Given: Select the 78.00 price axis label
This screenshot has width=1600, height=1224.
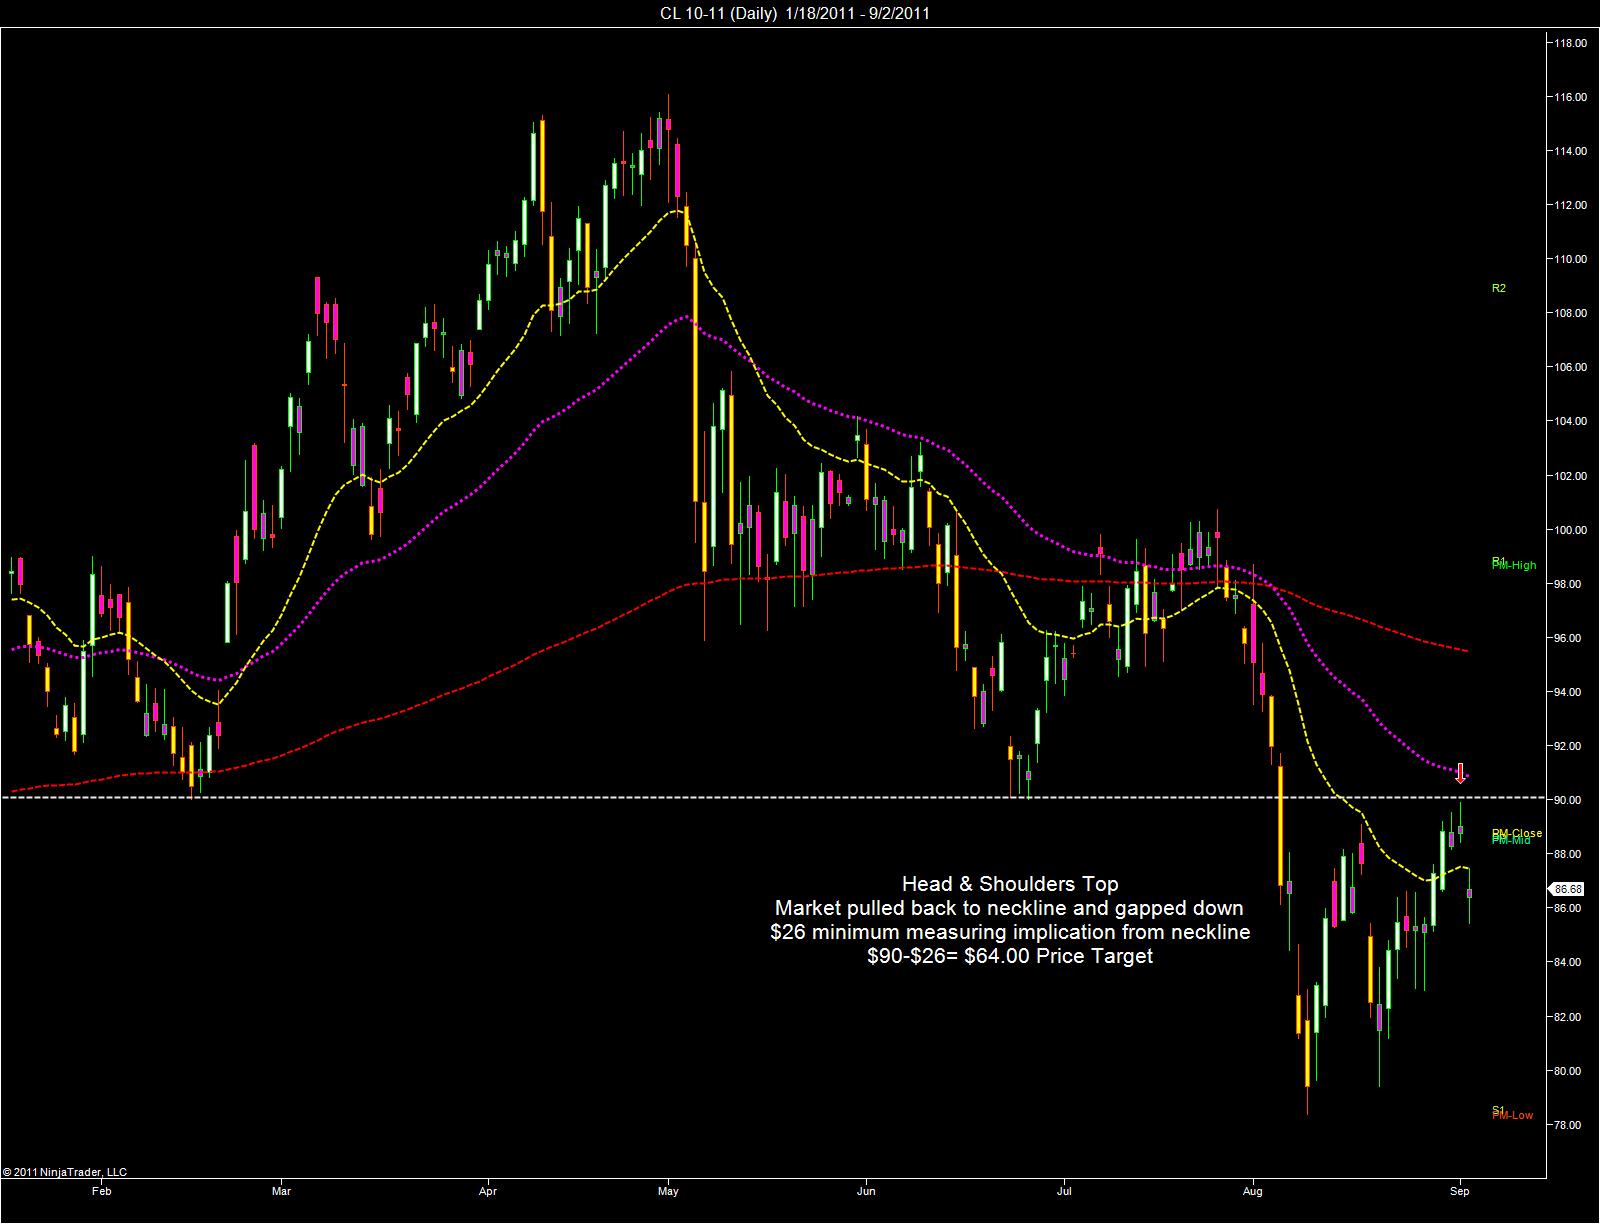Looking at the screenshot, I should (1569, 1125).
